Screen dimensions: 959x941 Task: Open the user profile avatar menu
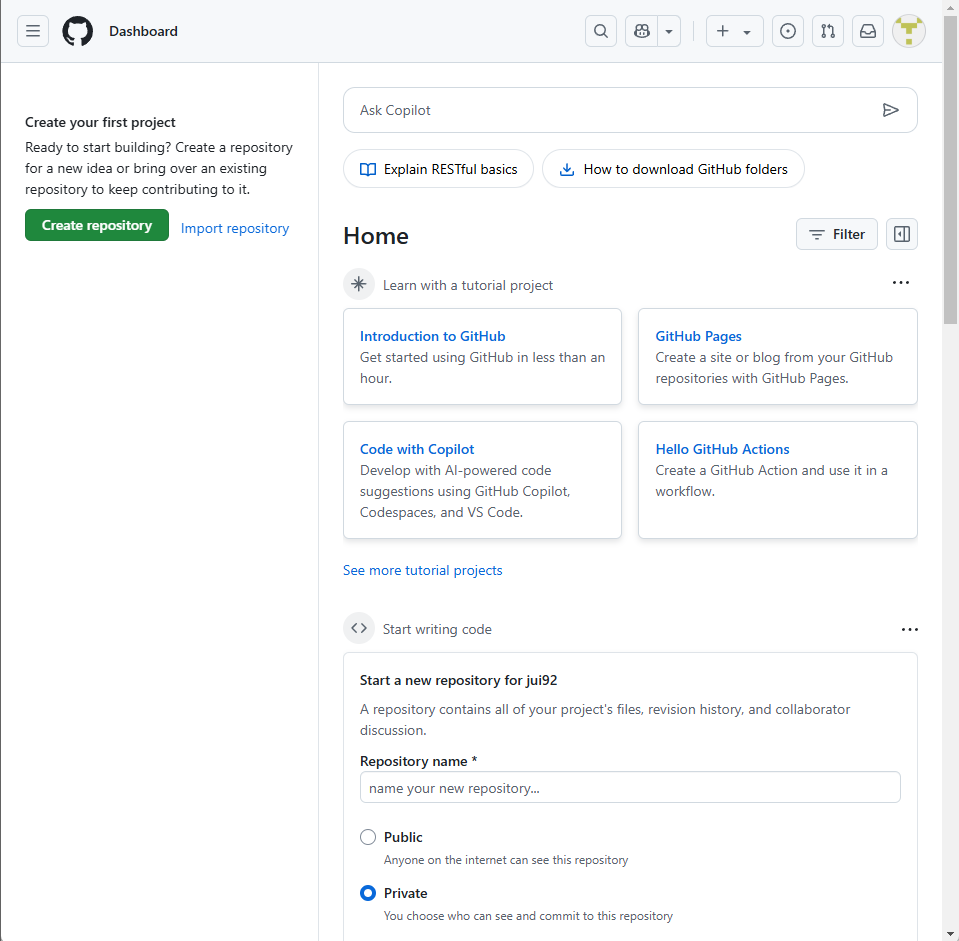909,31
